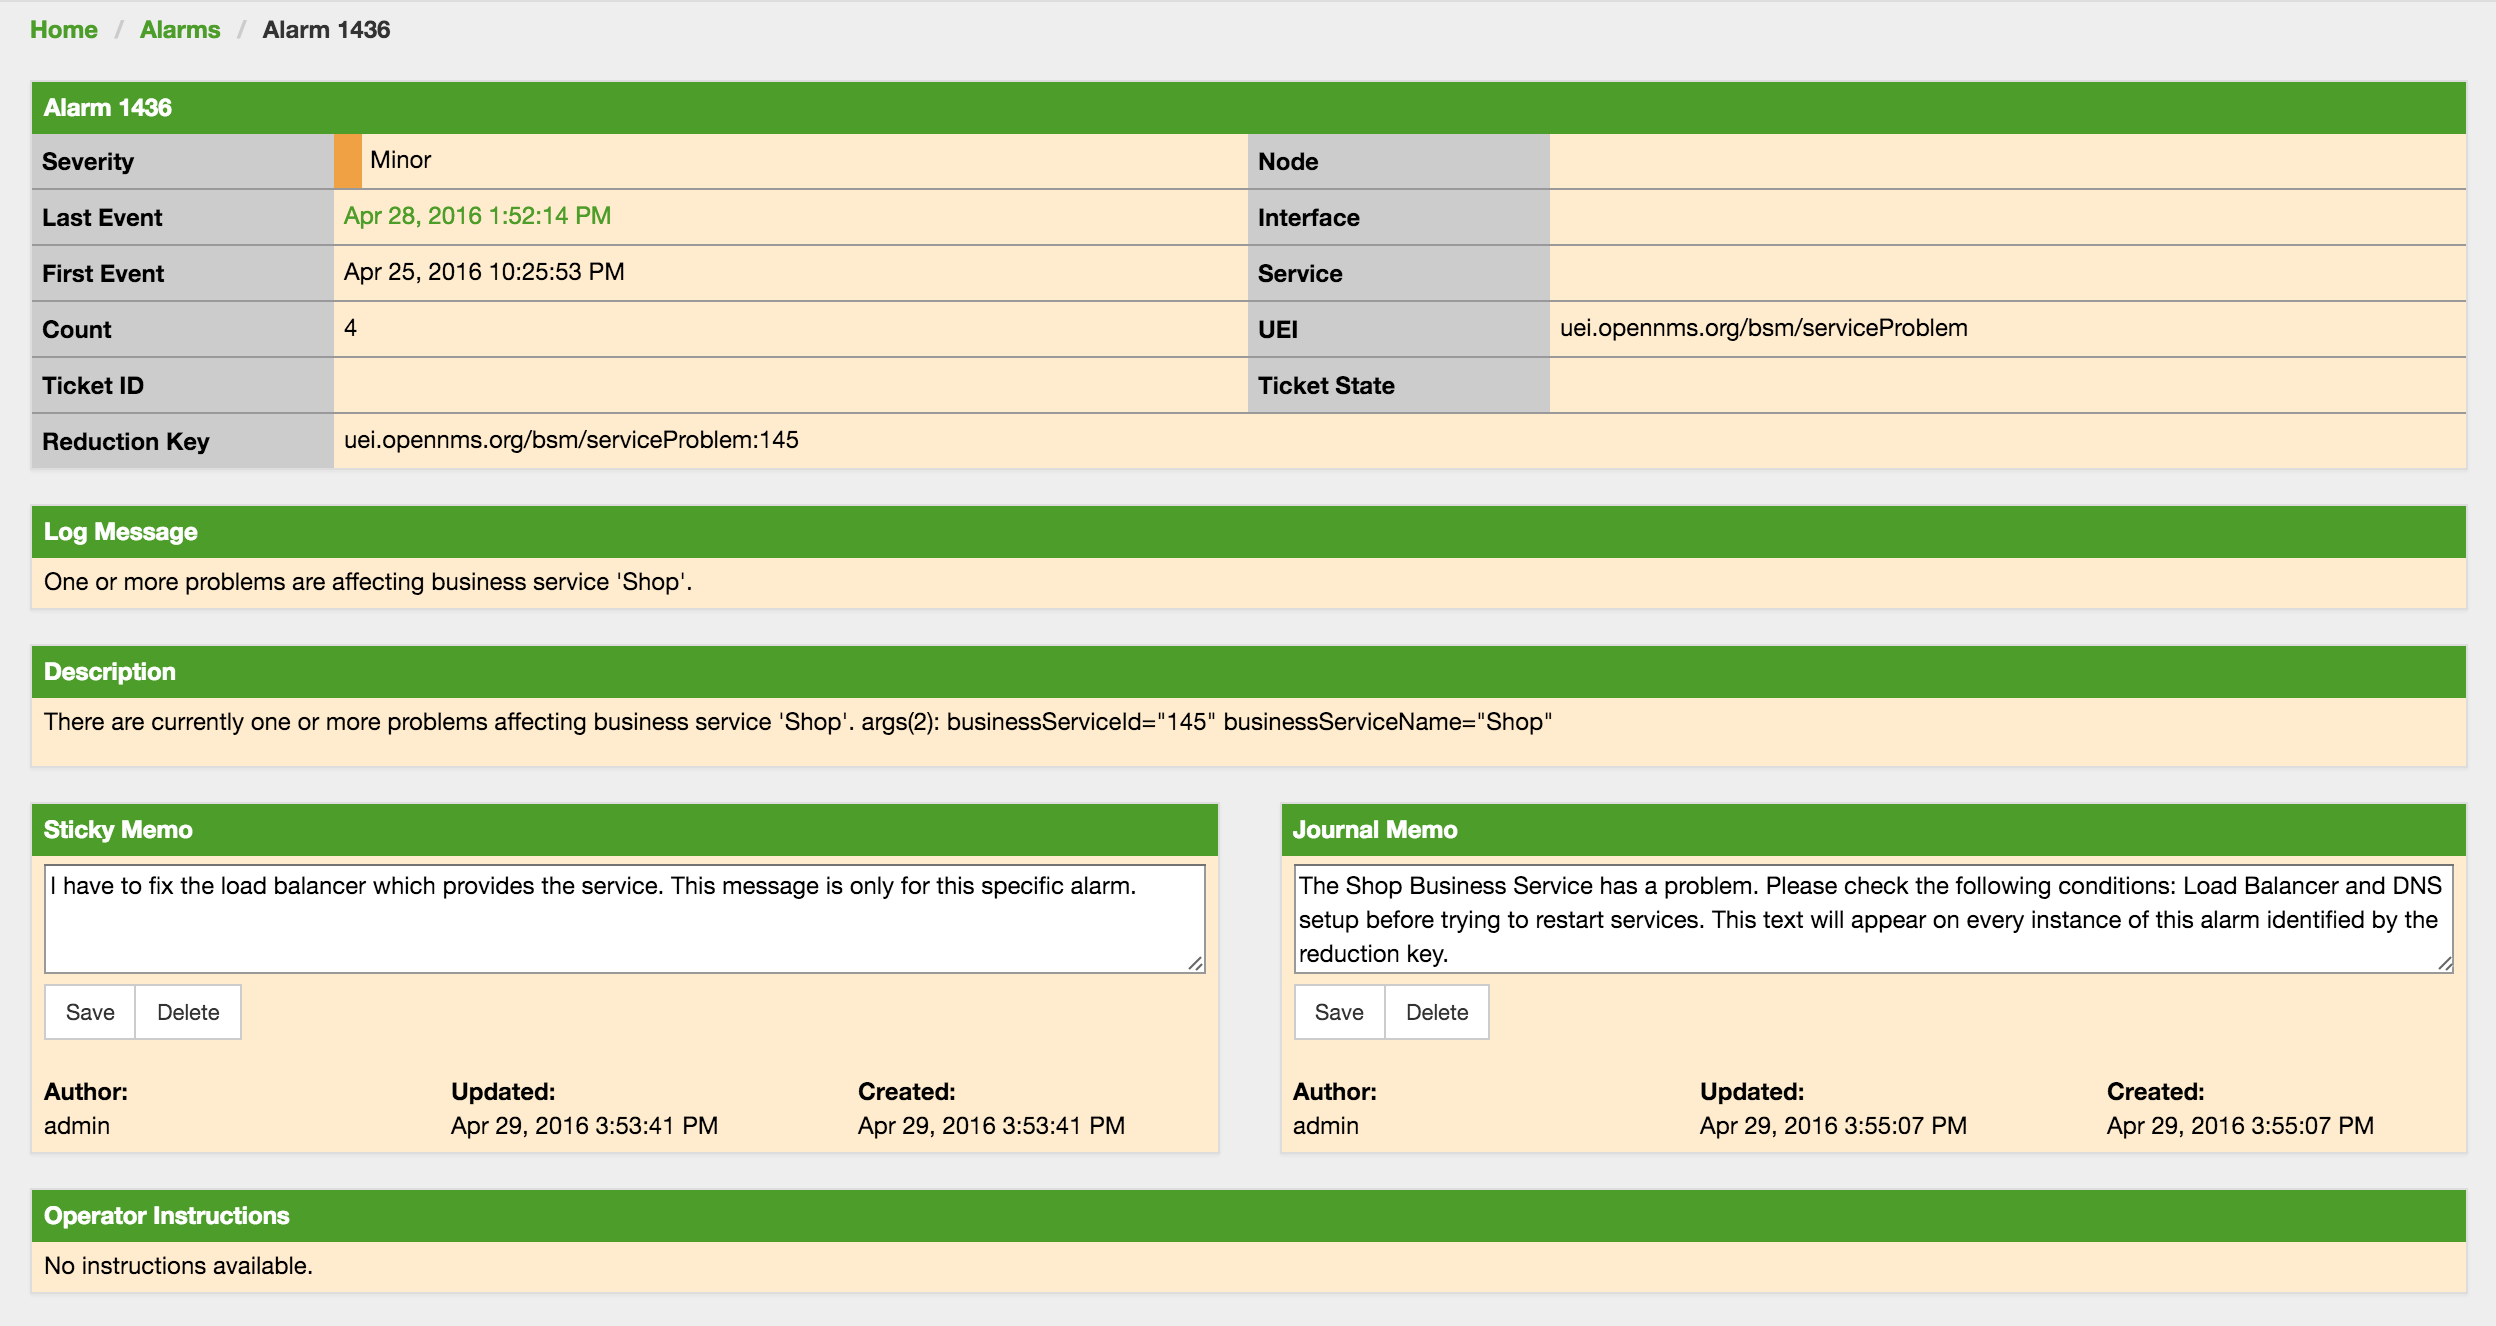This screenshot has width=2496, height=1326.
Task: Select the Minor severity color indicator
Action: point(347,160)
